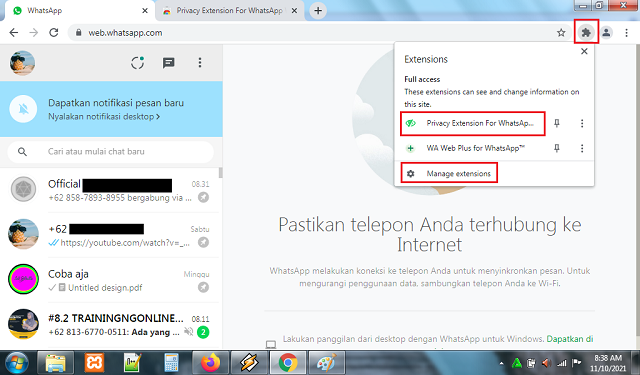The width and height of the screenshot is (640, 375).
Task: Open the WhatsApp sidebar three-dot menu
Action: pos(200,62)
